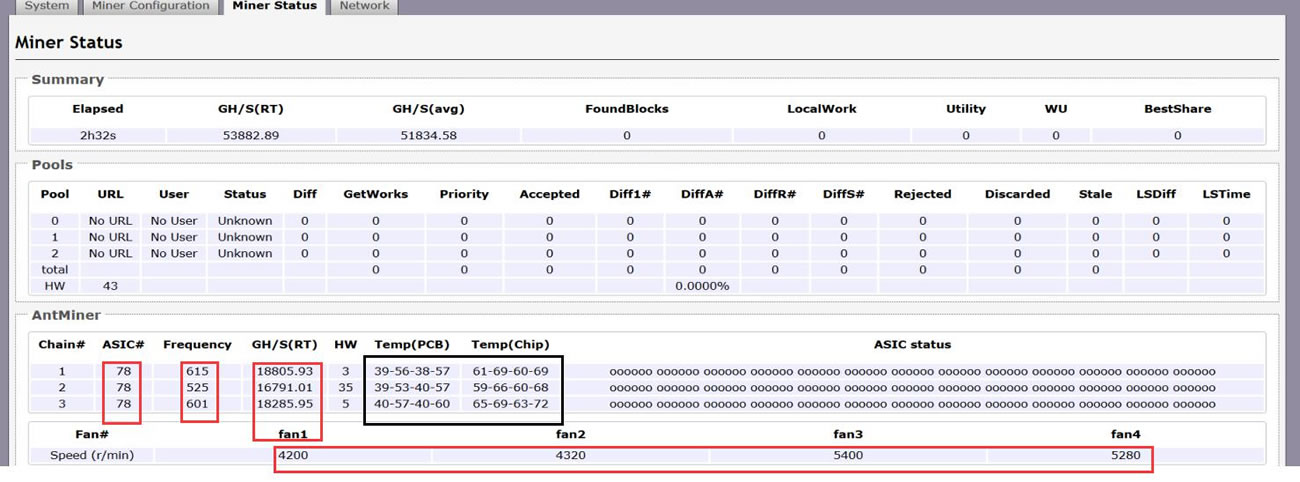Select the Elapsed time value 2h32s
The width and height of the screenshot is (1300, 482).
point(97,135)
